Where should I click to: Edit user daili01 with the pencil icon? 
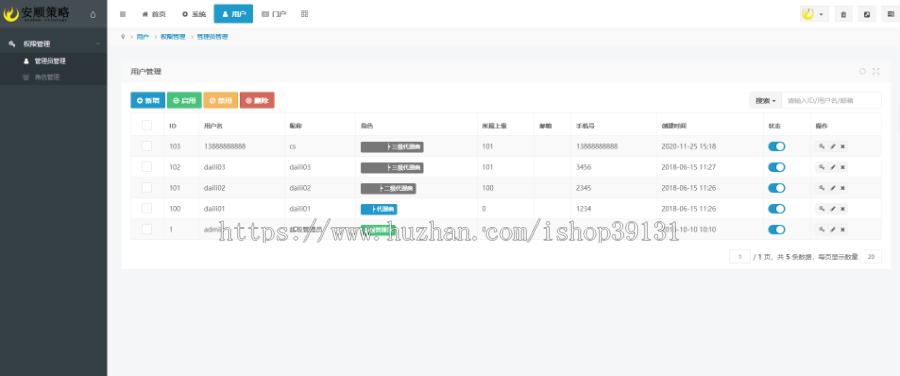tap(832, 208)
